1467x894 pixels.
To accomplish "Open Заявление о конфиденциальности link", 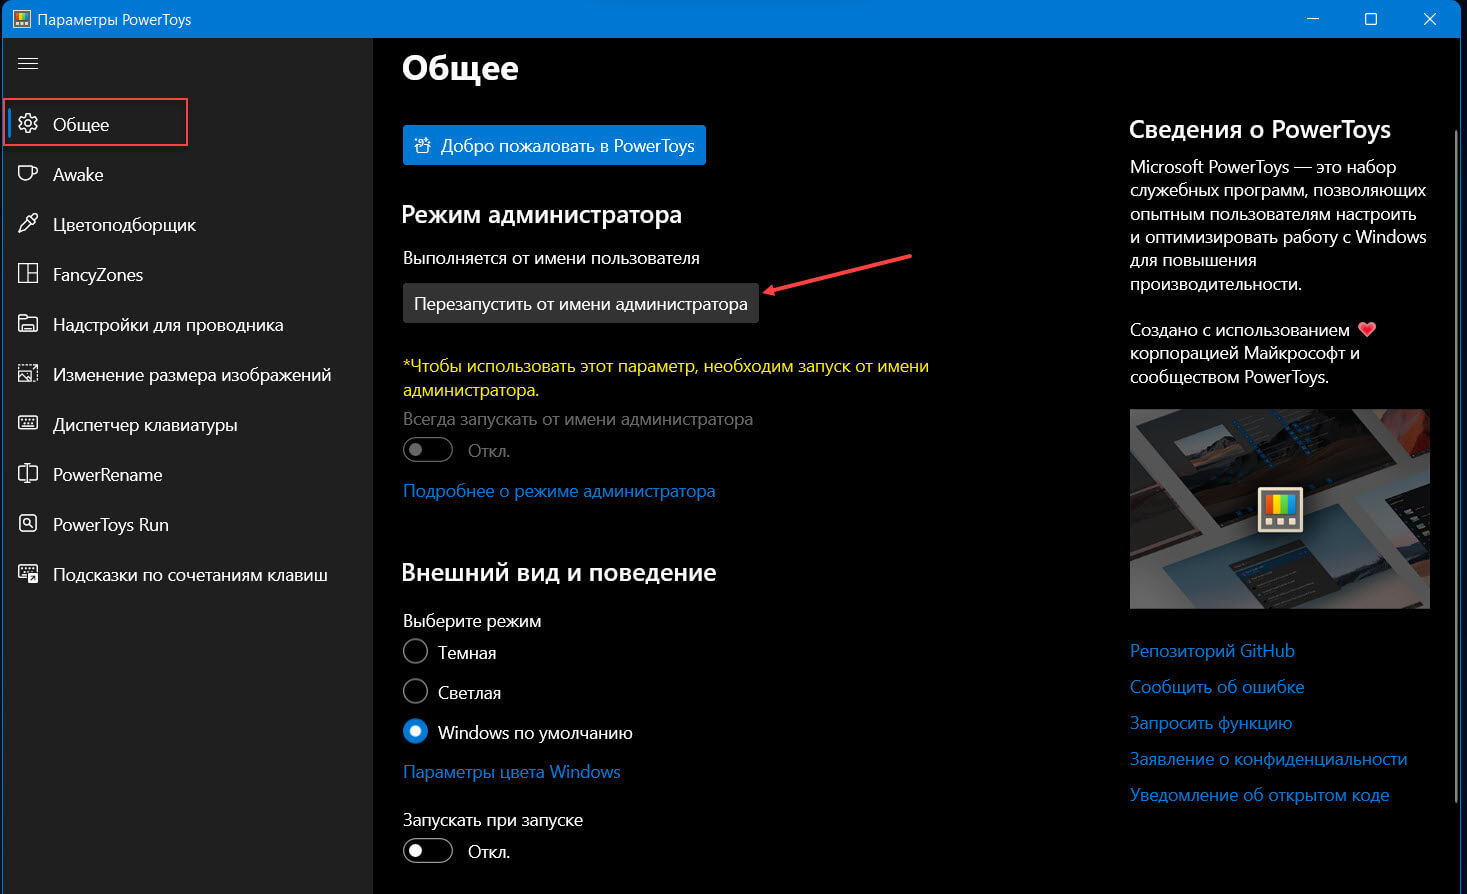I will (x=1269, y=759).
